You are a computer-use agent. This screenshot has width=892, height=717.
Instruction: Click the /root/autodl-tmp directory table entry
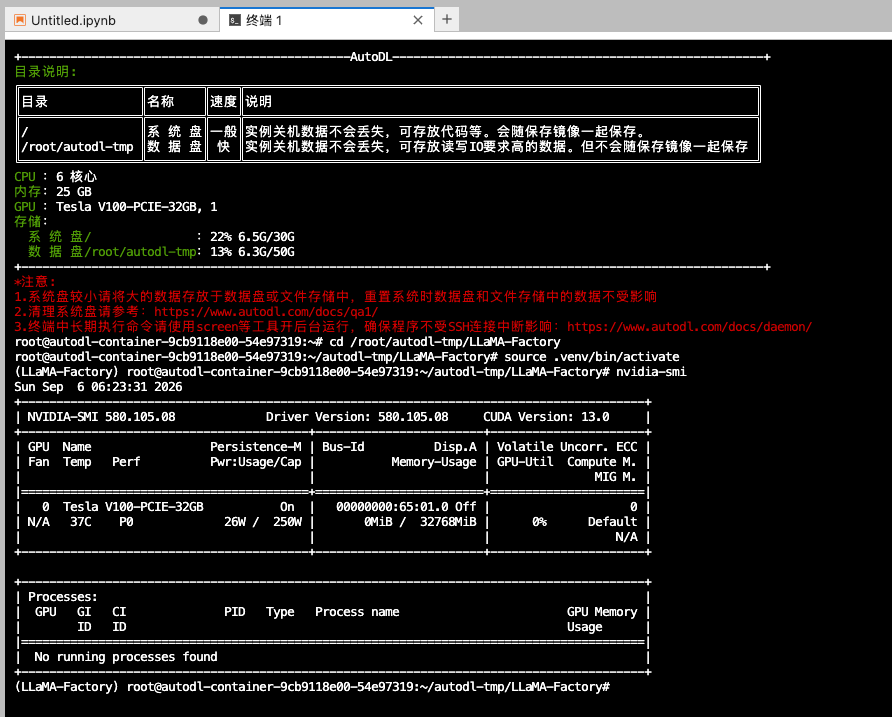(77, 147)
